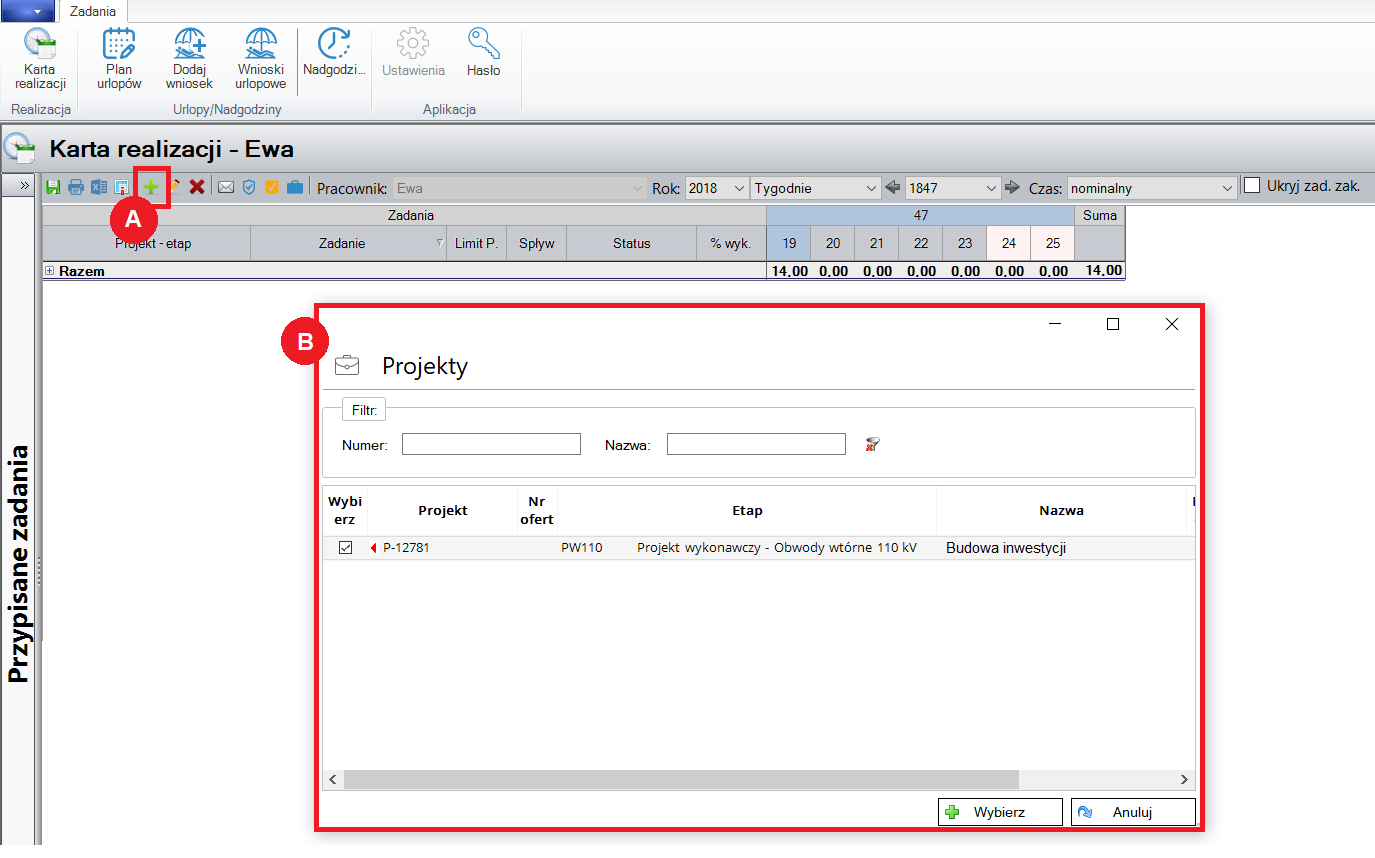Add a task with the green plus icon

(151, 187)
